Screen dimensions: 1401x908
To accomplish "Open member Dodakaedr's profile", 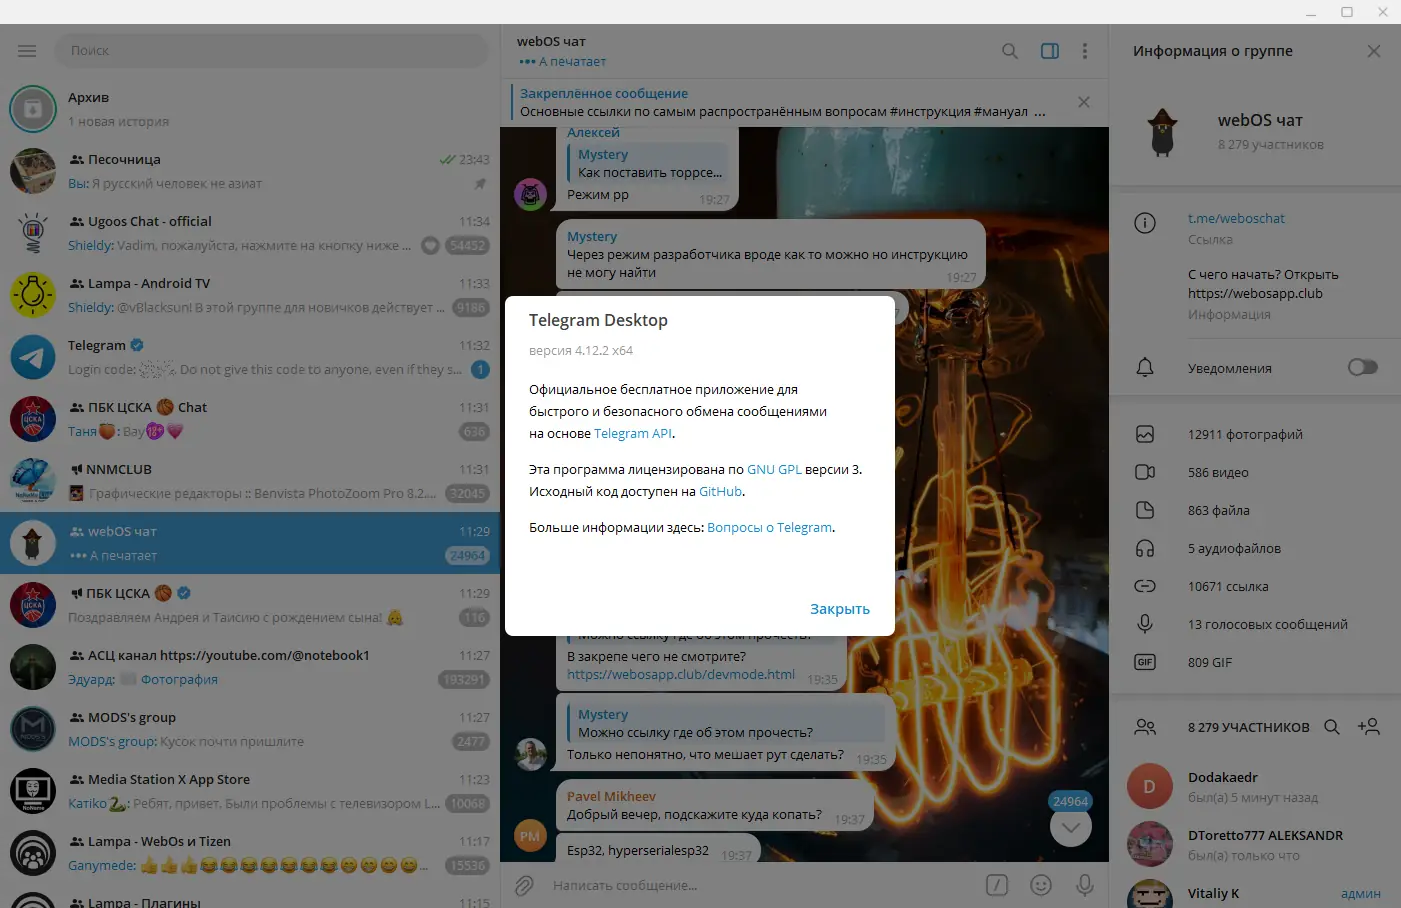I will click(x=1255, y=787).
